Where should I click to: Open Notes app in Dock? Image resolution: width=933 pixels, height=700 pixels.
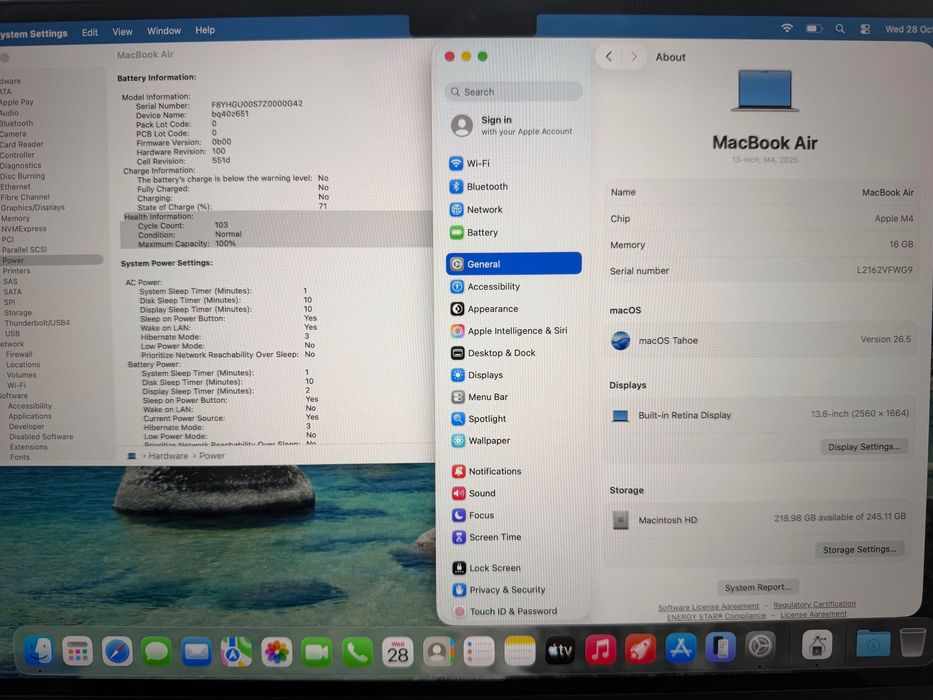[x=519, y=651]
